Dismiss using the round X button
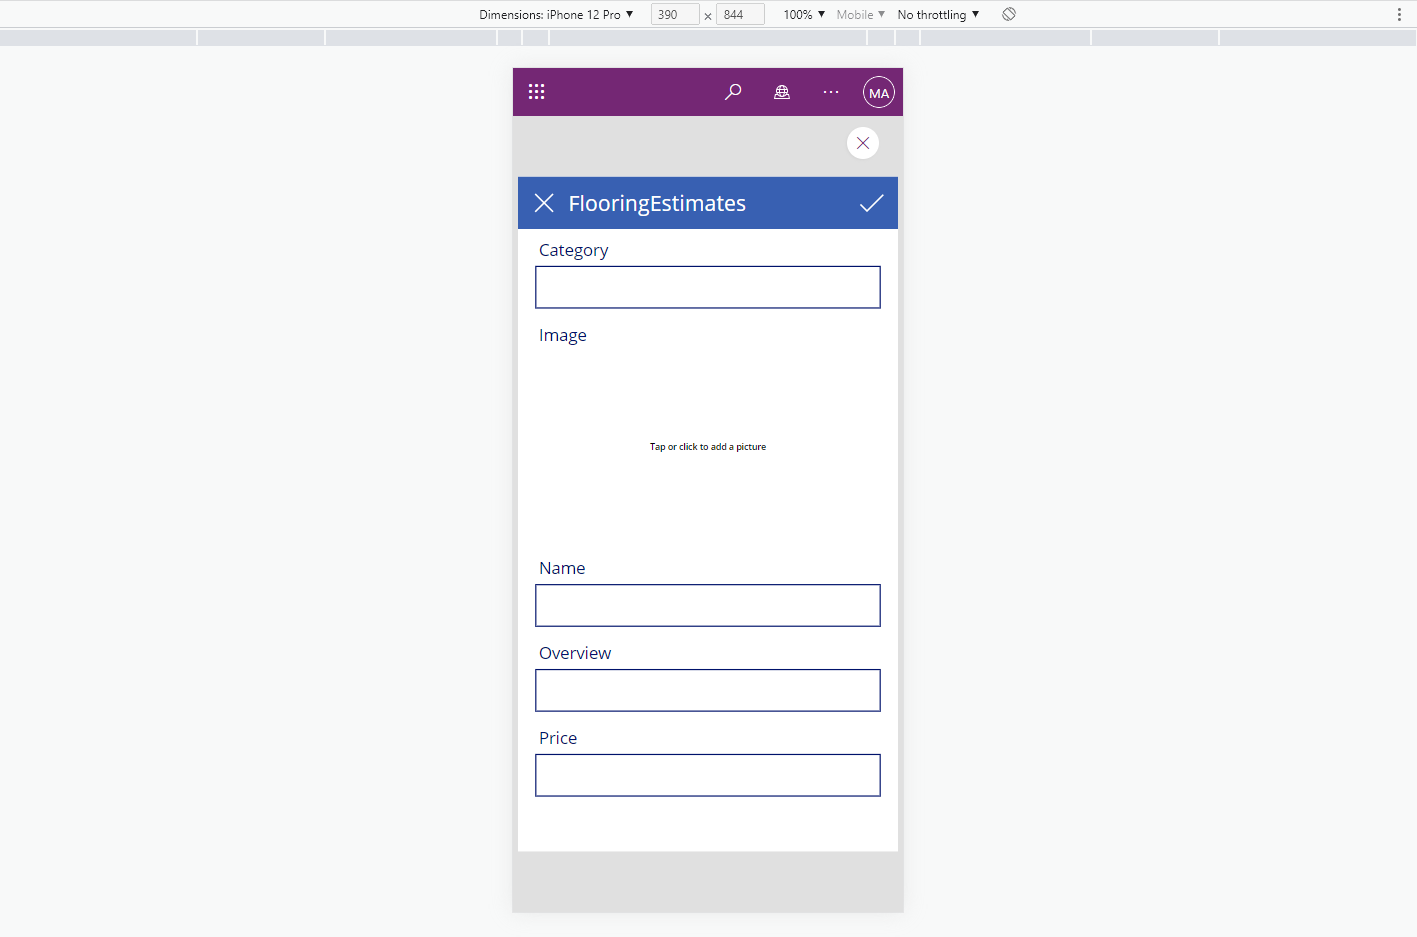 (x=863, y=143)
